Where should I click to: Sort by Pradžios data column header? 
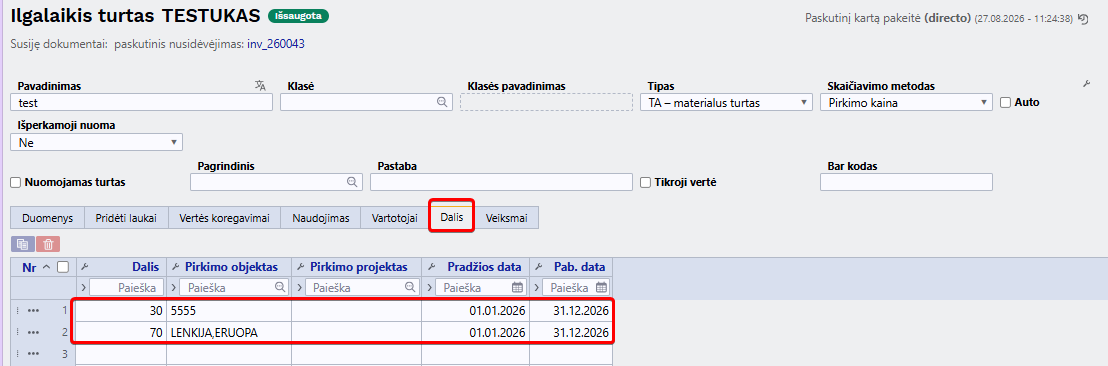coord(484,267)
